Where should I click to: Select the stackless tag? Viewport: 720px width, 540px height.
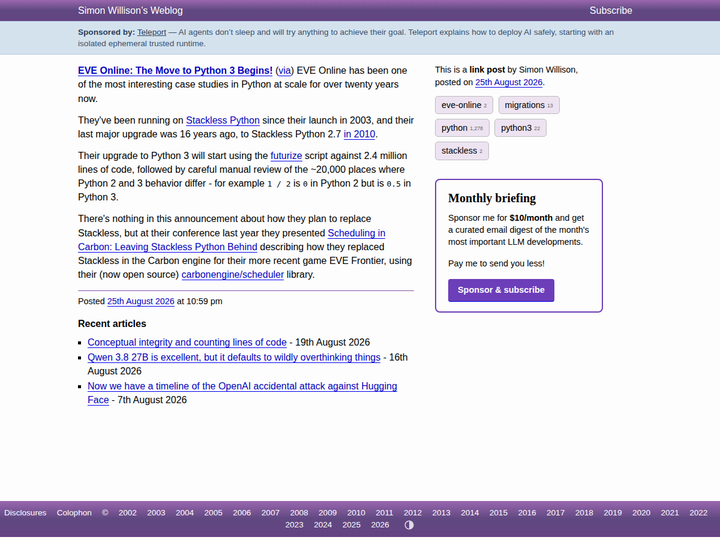(461, 151)
